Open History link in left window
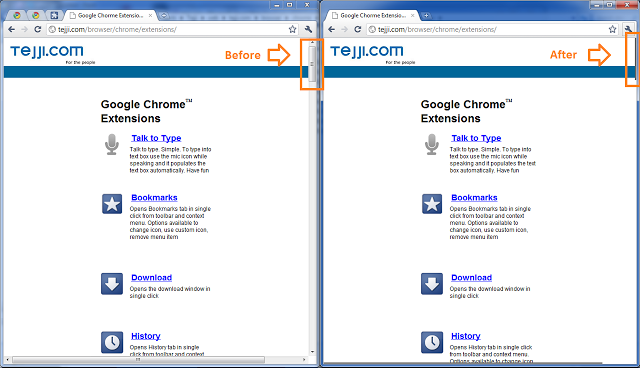Screen dimensions: 640x368 (x=146, y=336)
